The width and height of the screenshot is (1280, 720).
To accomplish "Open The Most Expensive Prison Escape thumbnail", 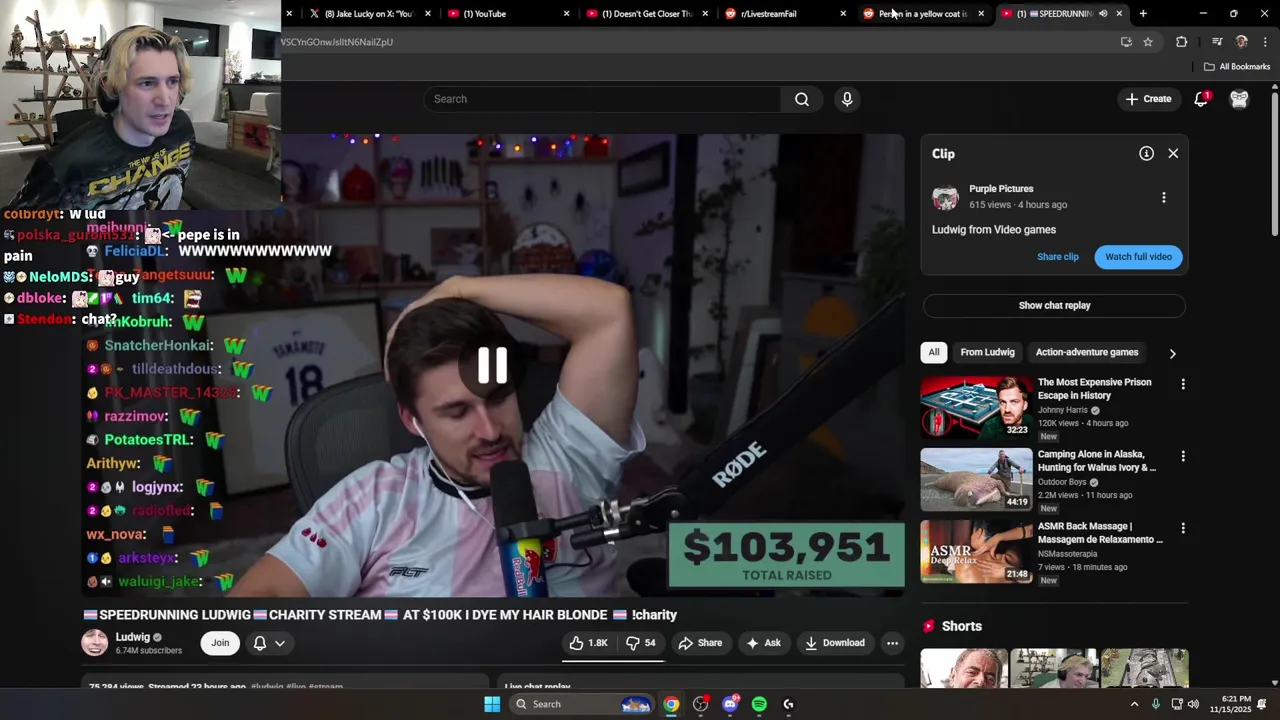I will pos(976,407).
